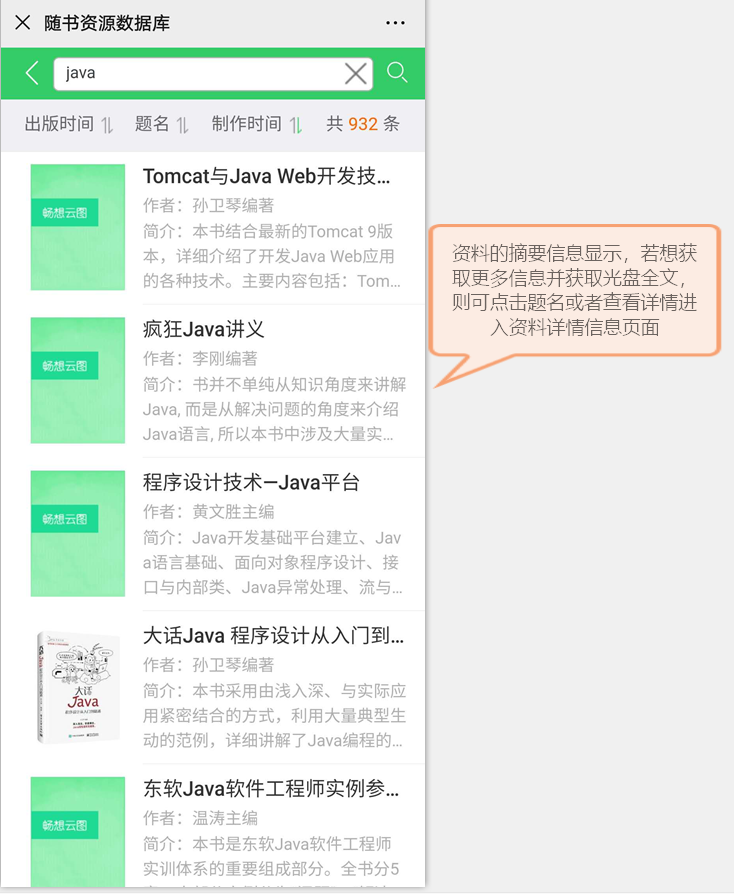734x894 pixels.
Task: Clear the java search text
Action: pyautogui.click(x=355, y=74)
